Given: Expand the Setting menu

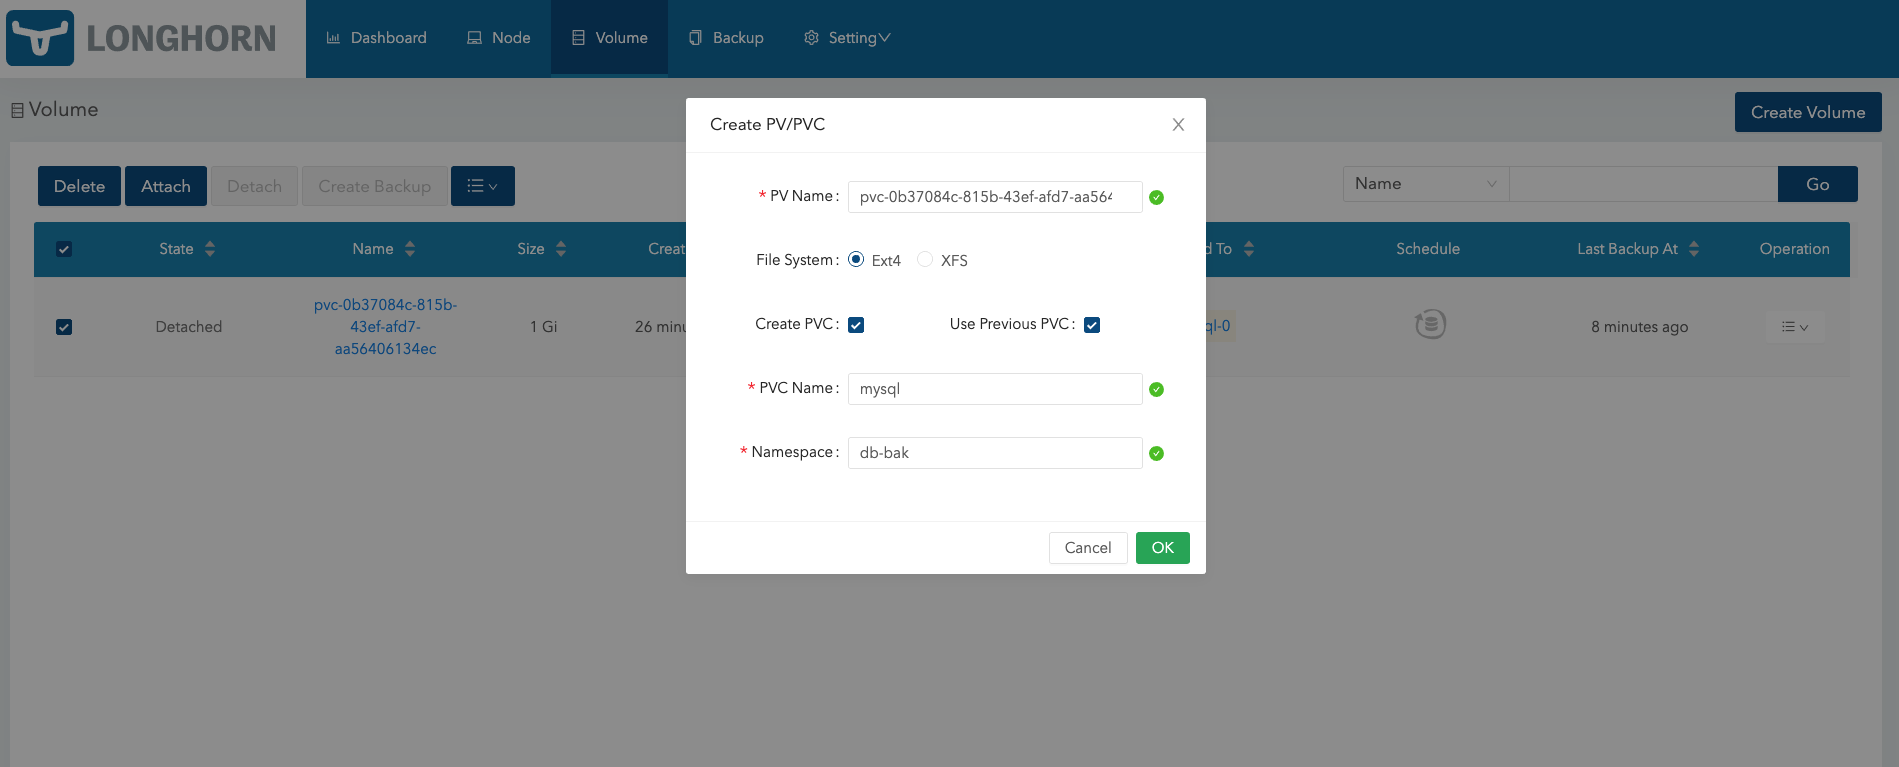Looking at the screenshot, I should pyautogui.click(x=847, y=38).
